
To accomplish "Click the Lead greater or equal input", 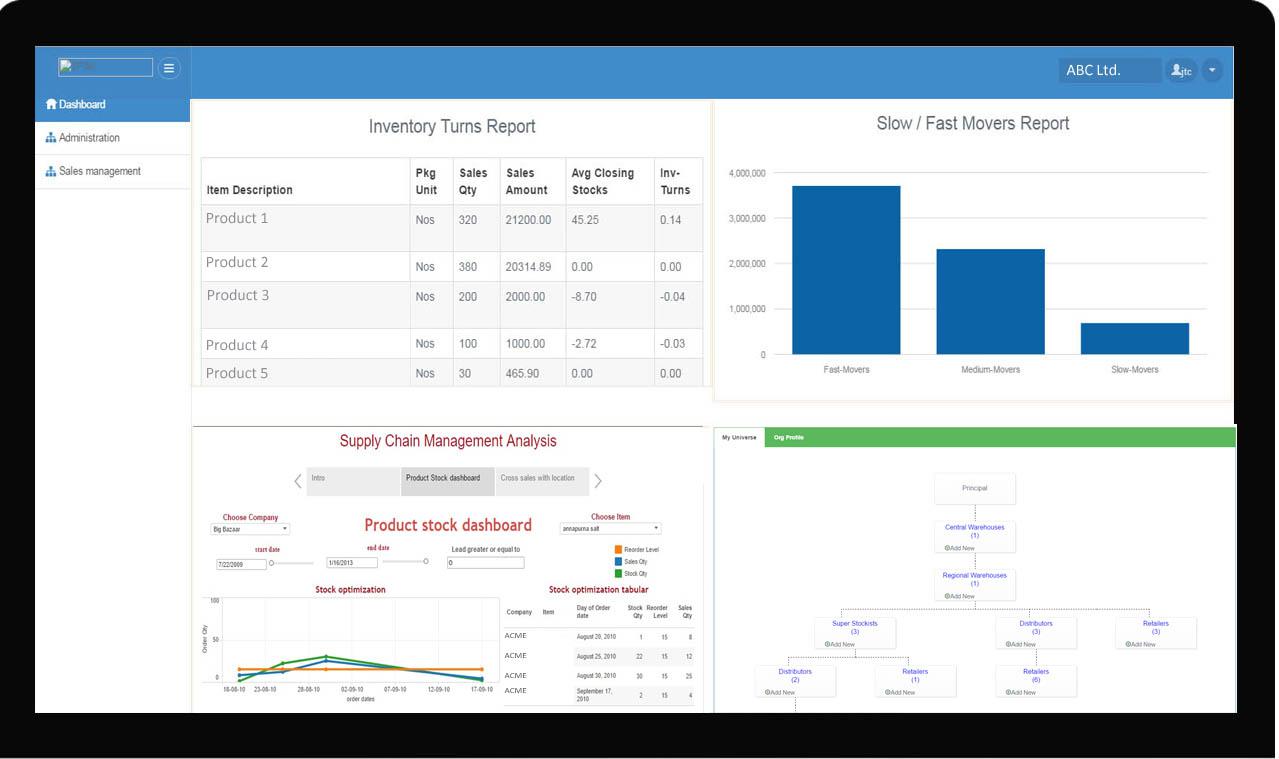I will point(485,563).
